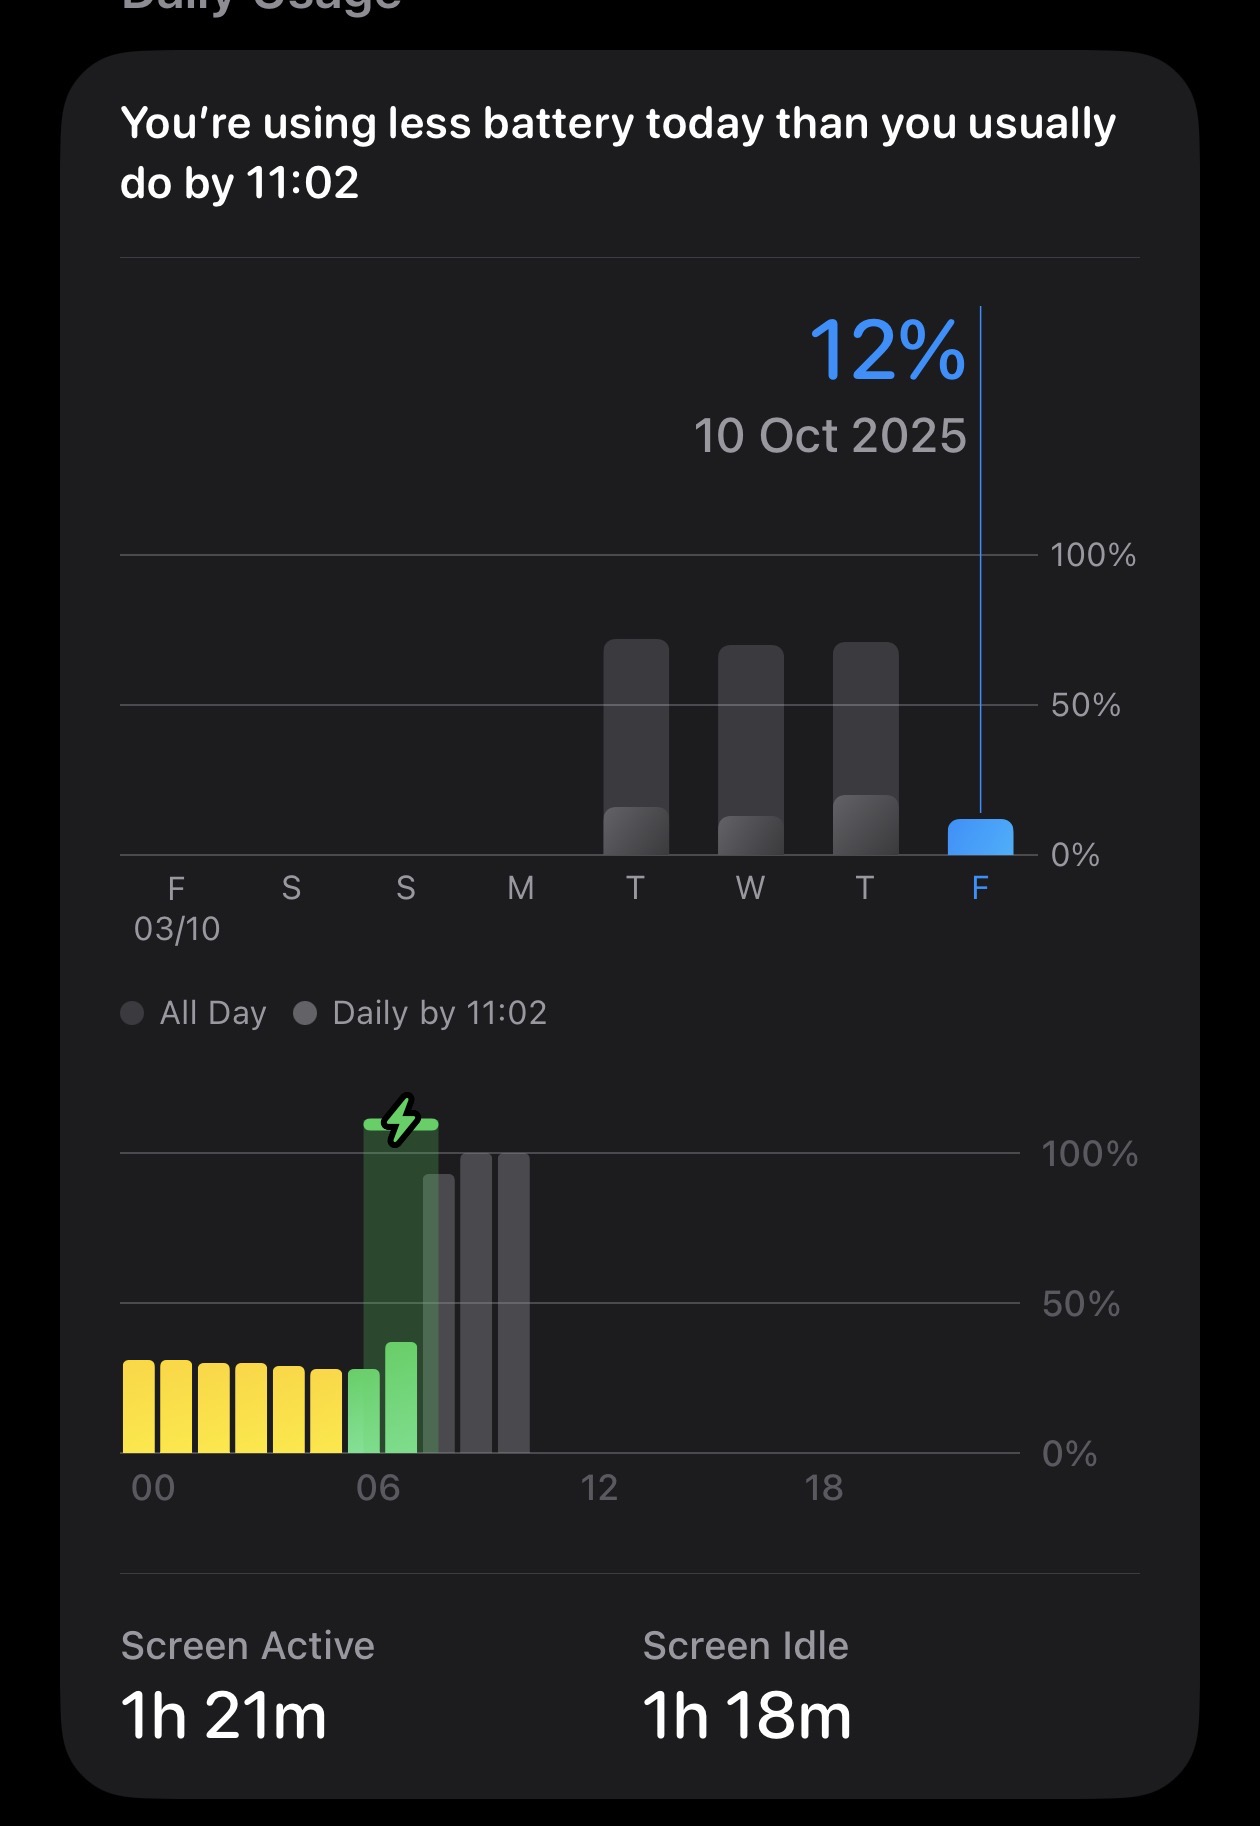This screenshot has height=1826, width=1260.
Task: Tap the M day label
Action: 521,888
